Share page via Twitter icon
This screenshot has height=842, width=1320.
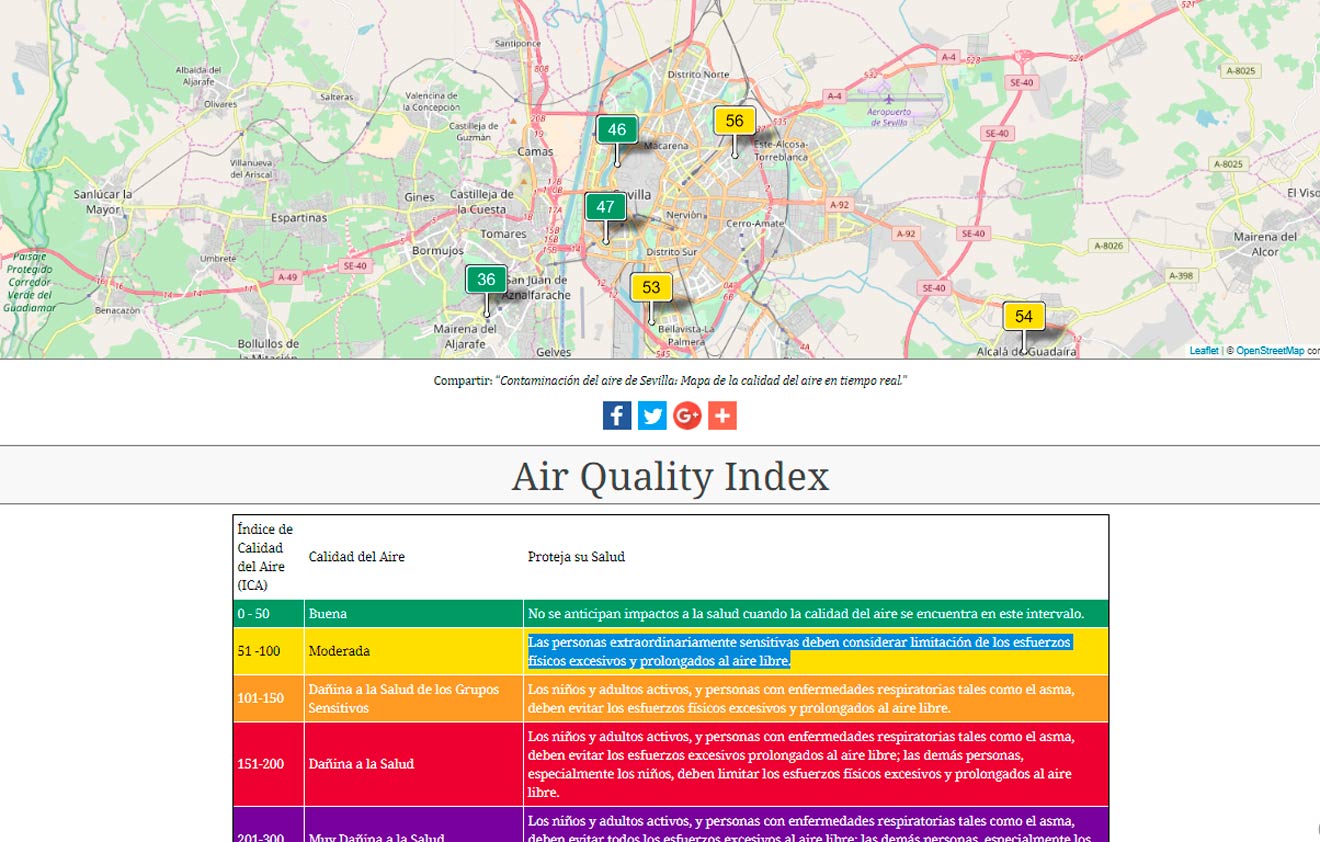(652, 415)
